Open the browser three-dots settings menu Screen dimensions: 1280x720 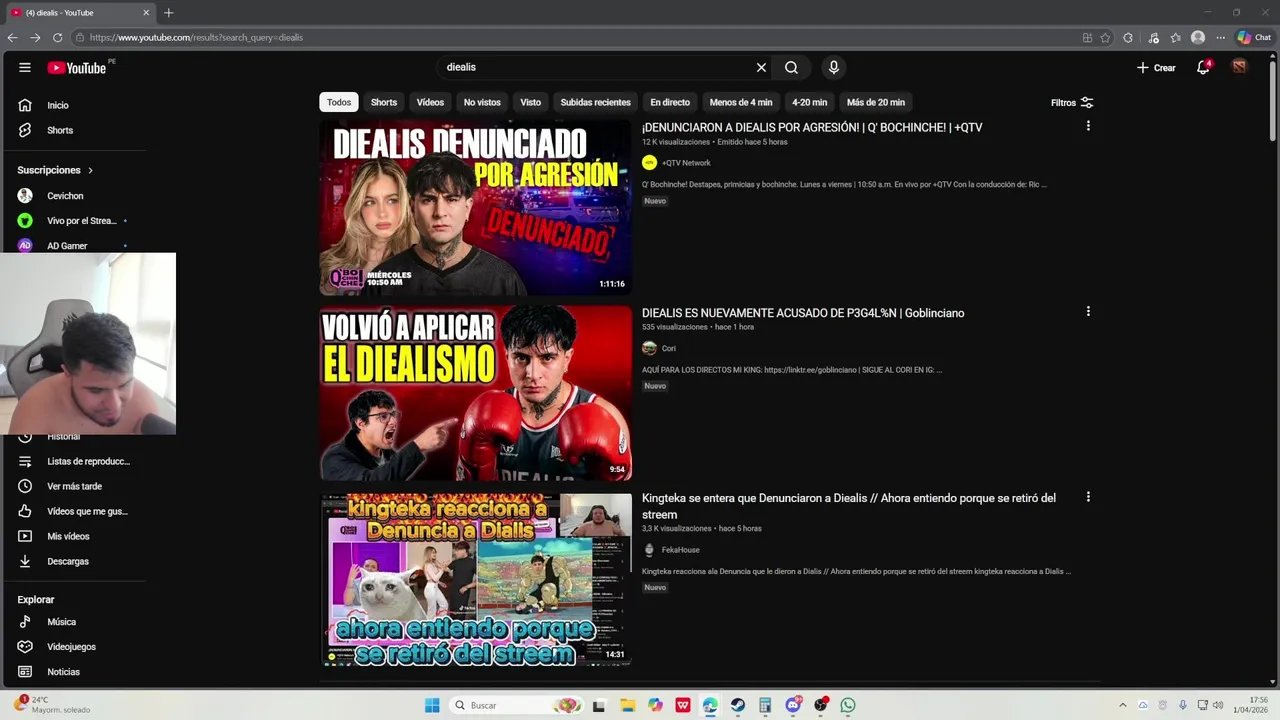[1220, 37]
